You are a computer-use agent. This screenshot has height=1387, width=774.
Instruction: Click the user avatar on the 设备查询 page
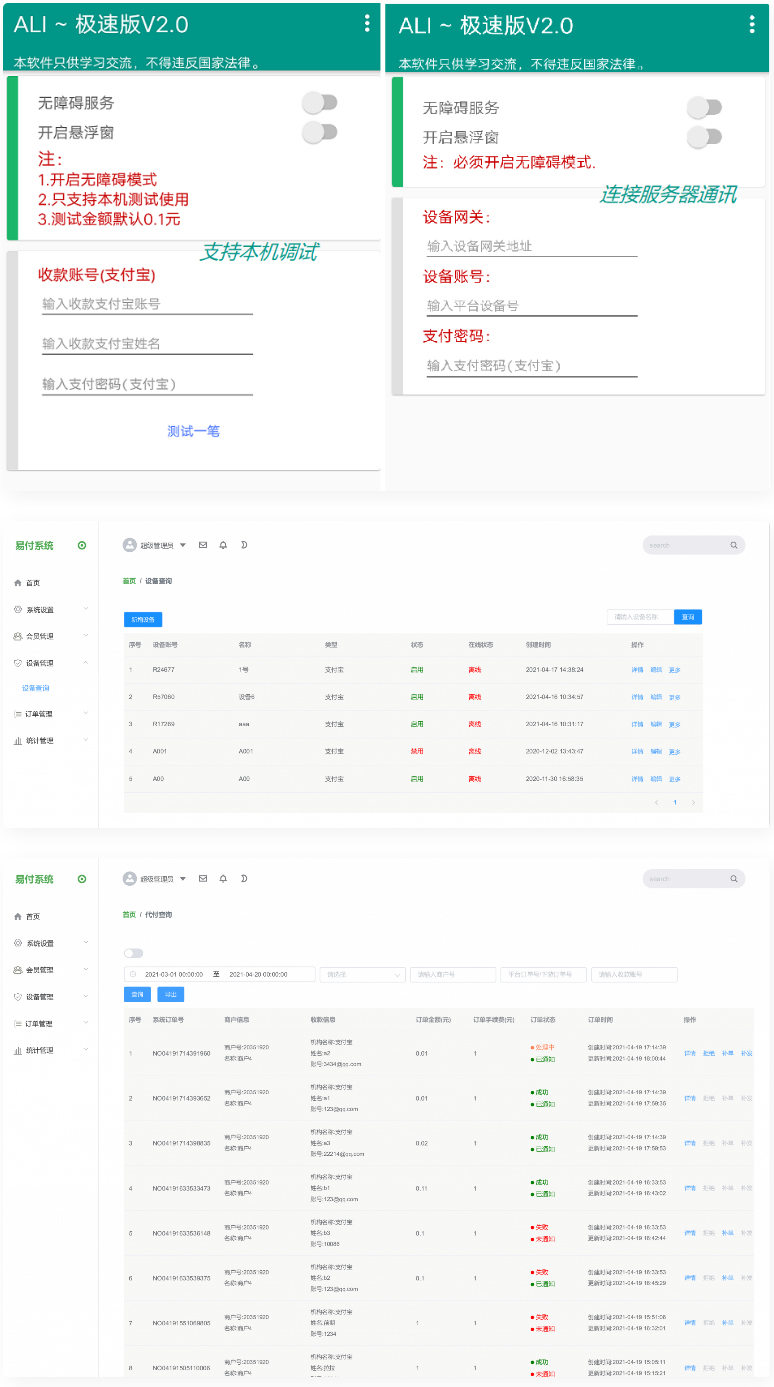click(129, 545)
